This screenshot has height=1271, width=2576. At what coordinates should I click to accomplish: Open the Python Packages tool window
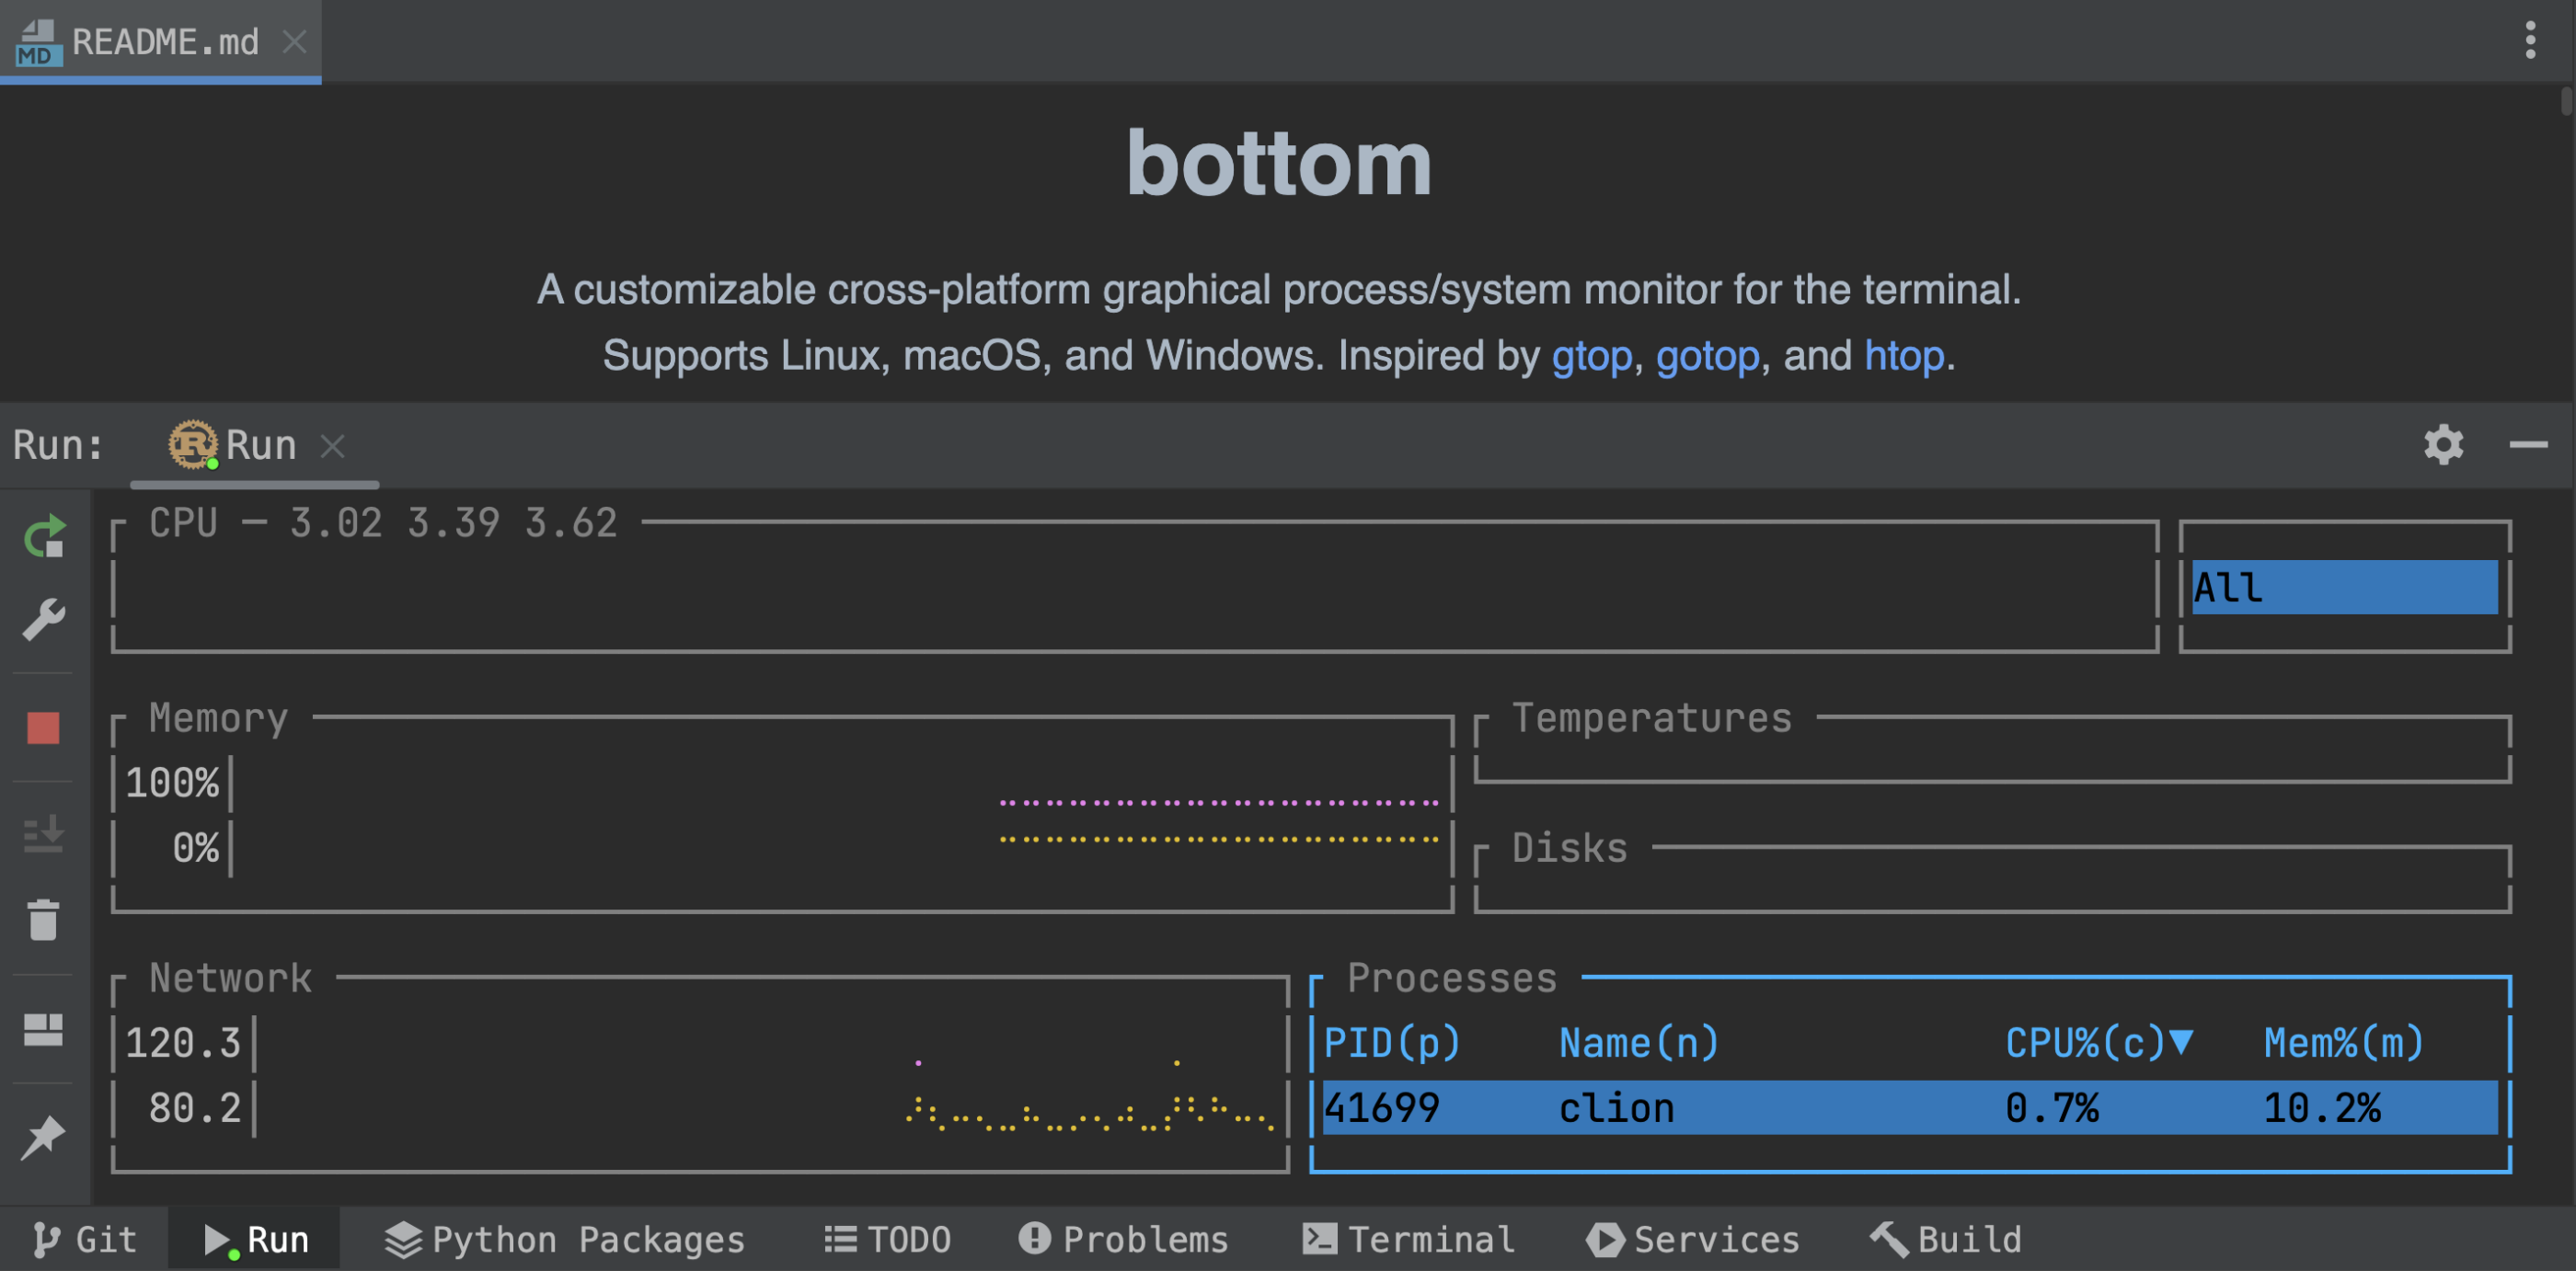565,1240
